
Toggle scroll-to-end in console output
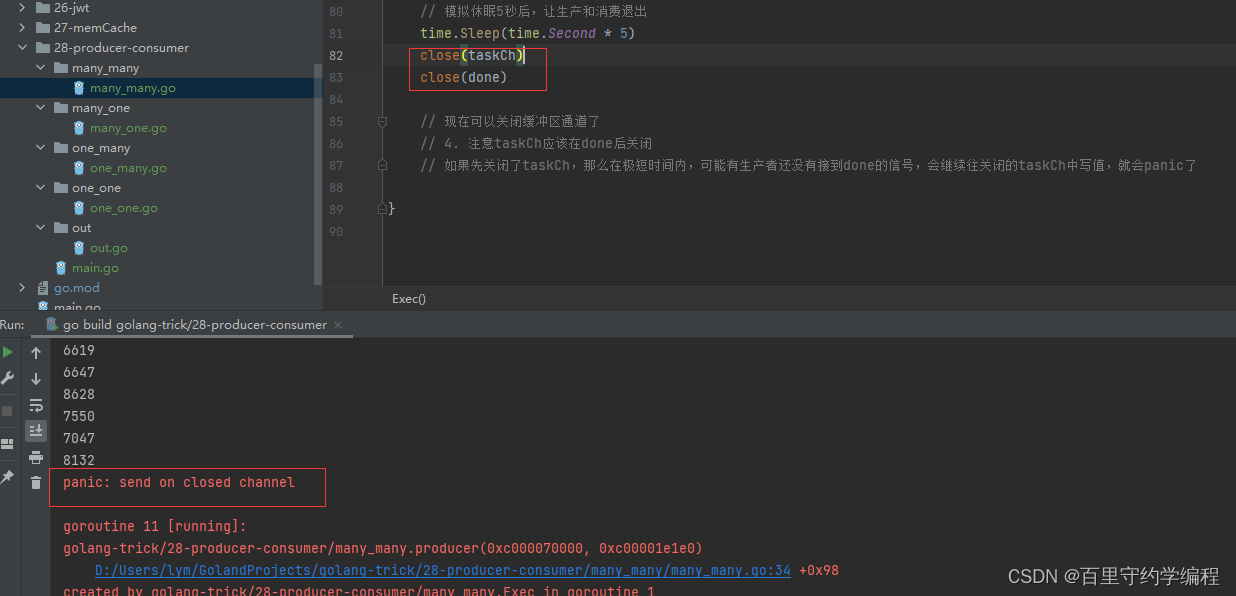(36, 430)
